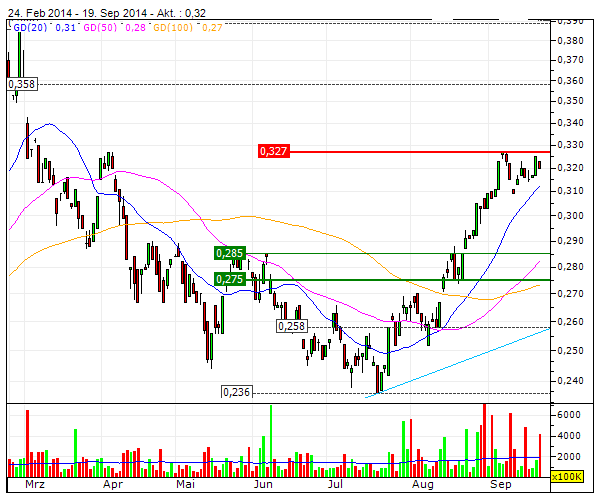Click the green 0,275 support label
This screenshot has width=600, height=500.
point(230,279)
